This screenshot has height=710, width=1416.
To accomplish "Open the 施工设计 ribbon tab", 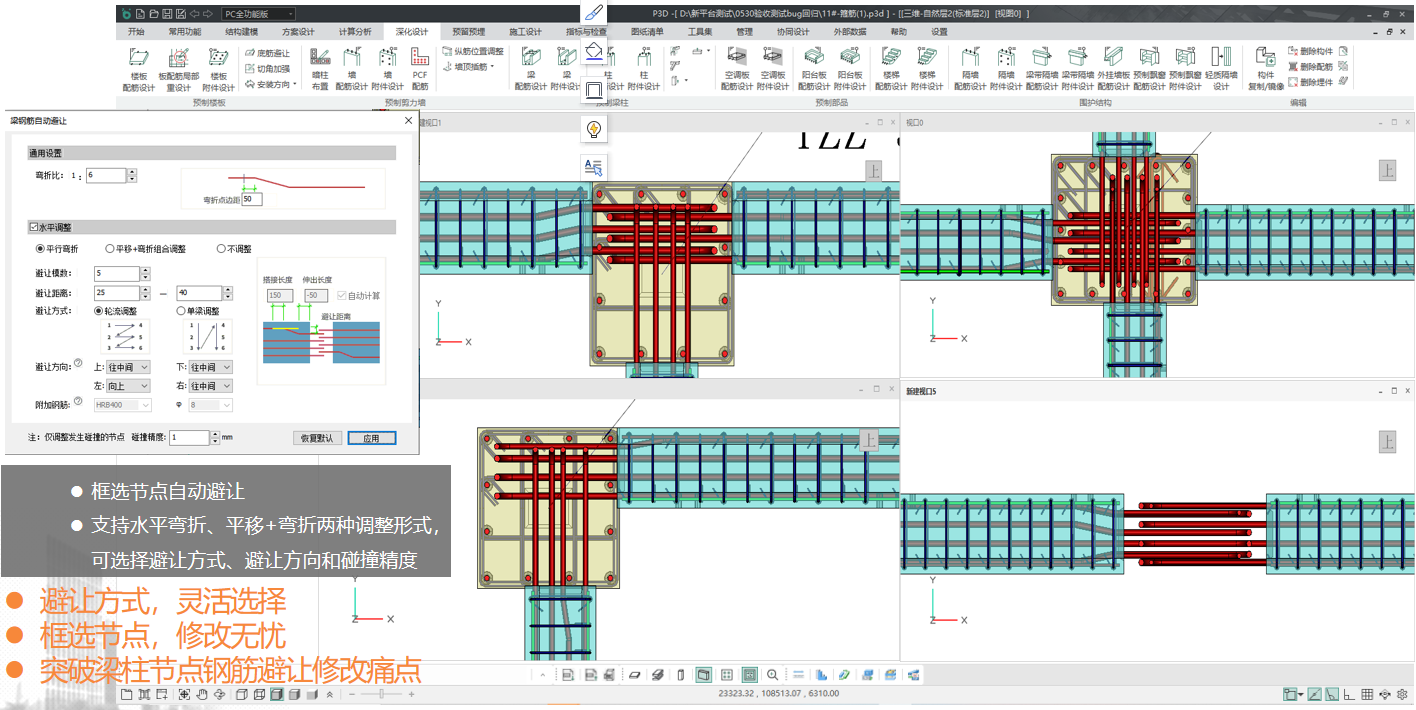I will coord(525,32).
